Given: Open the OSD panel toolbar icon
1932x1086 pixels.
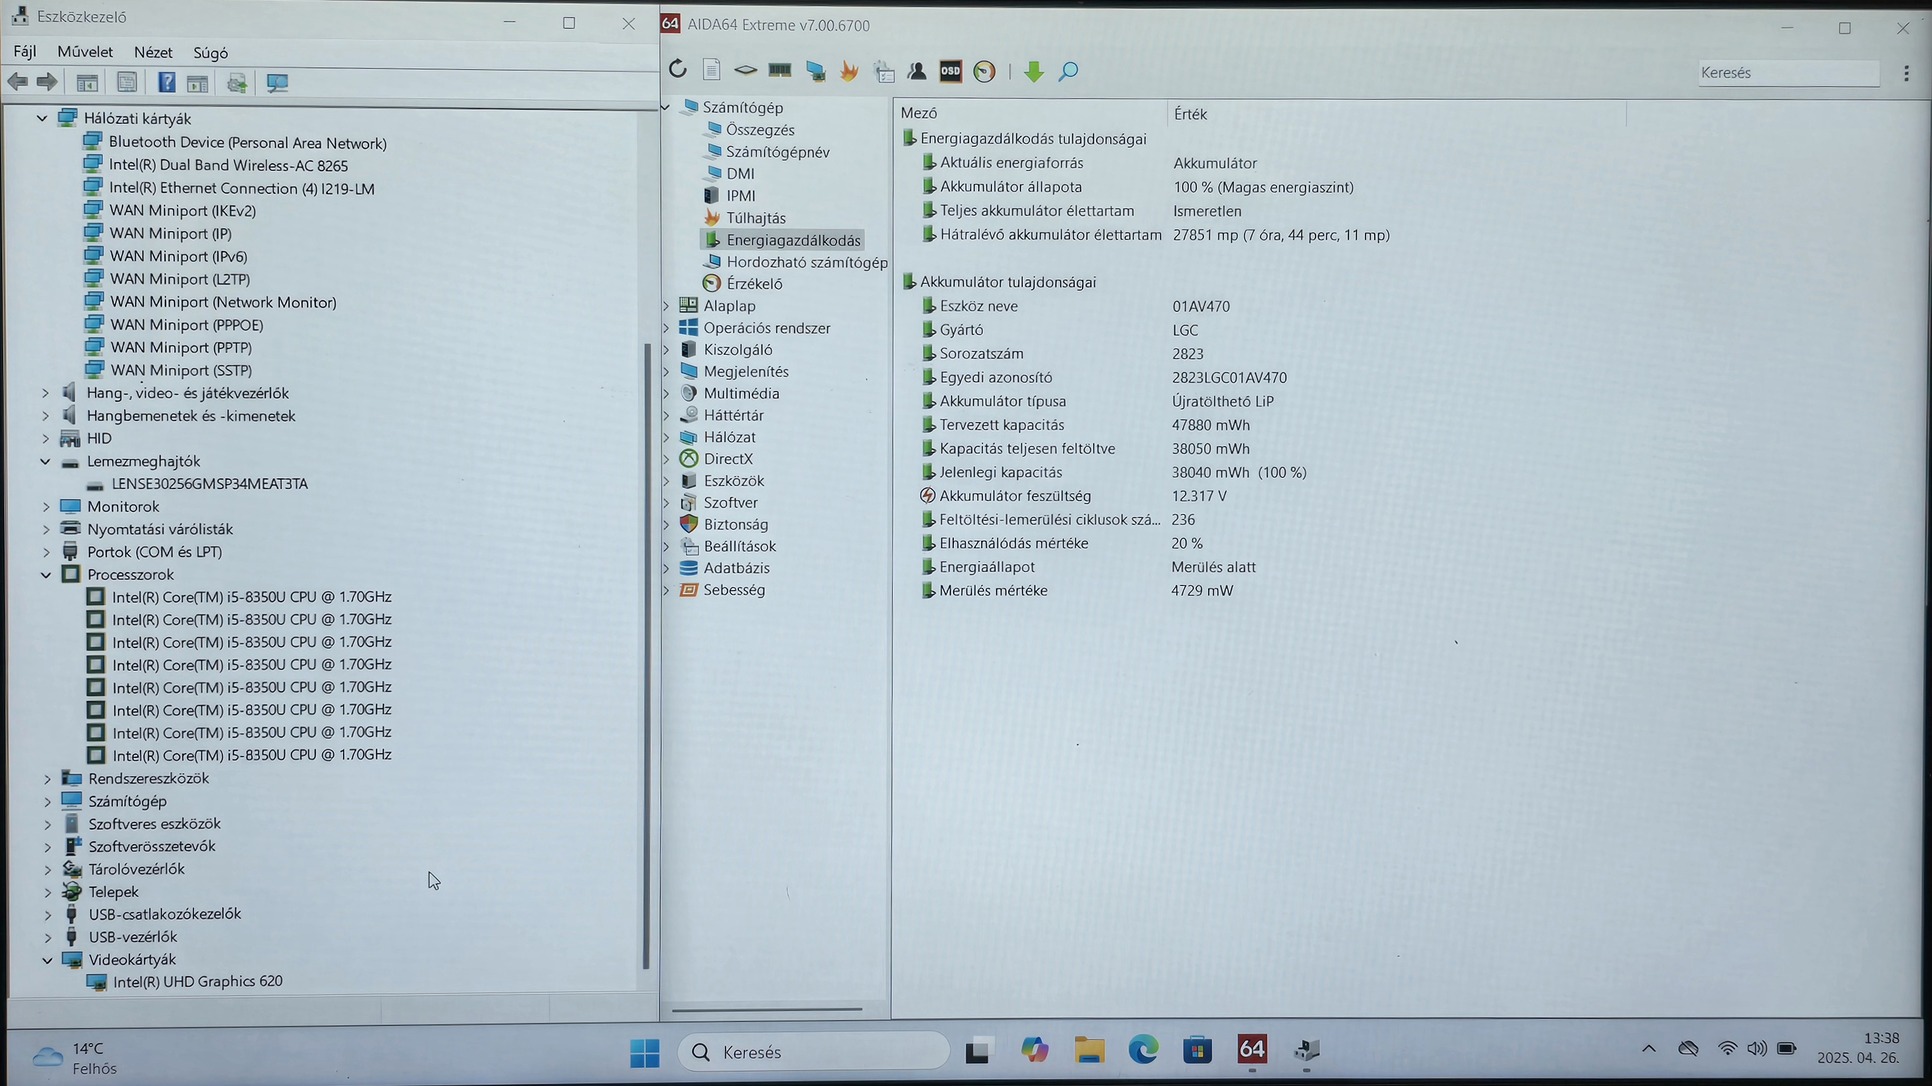Looking at the screenshot, I should [x=950, y=70].
